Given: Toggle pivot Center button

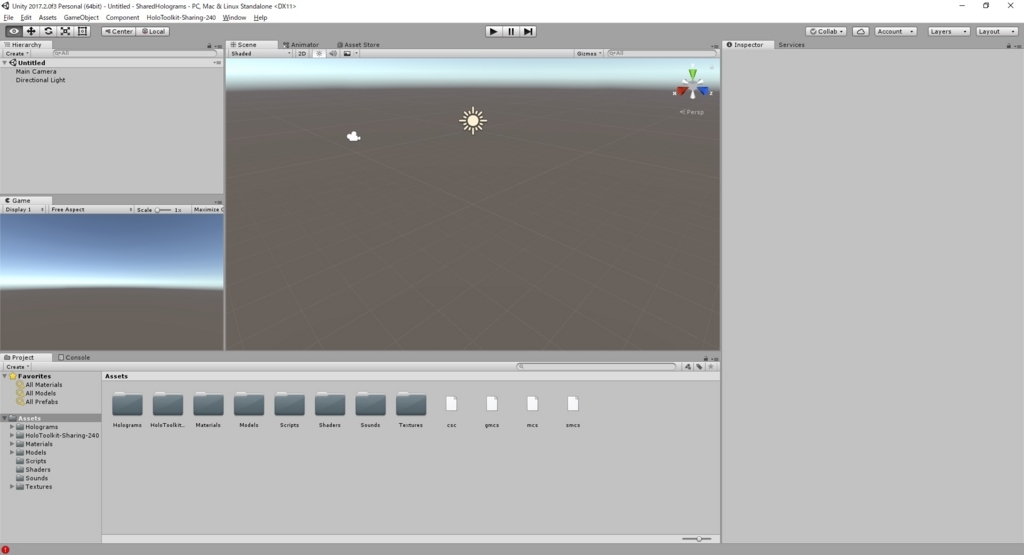Looking at the screenshot, I should 118,31.
